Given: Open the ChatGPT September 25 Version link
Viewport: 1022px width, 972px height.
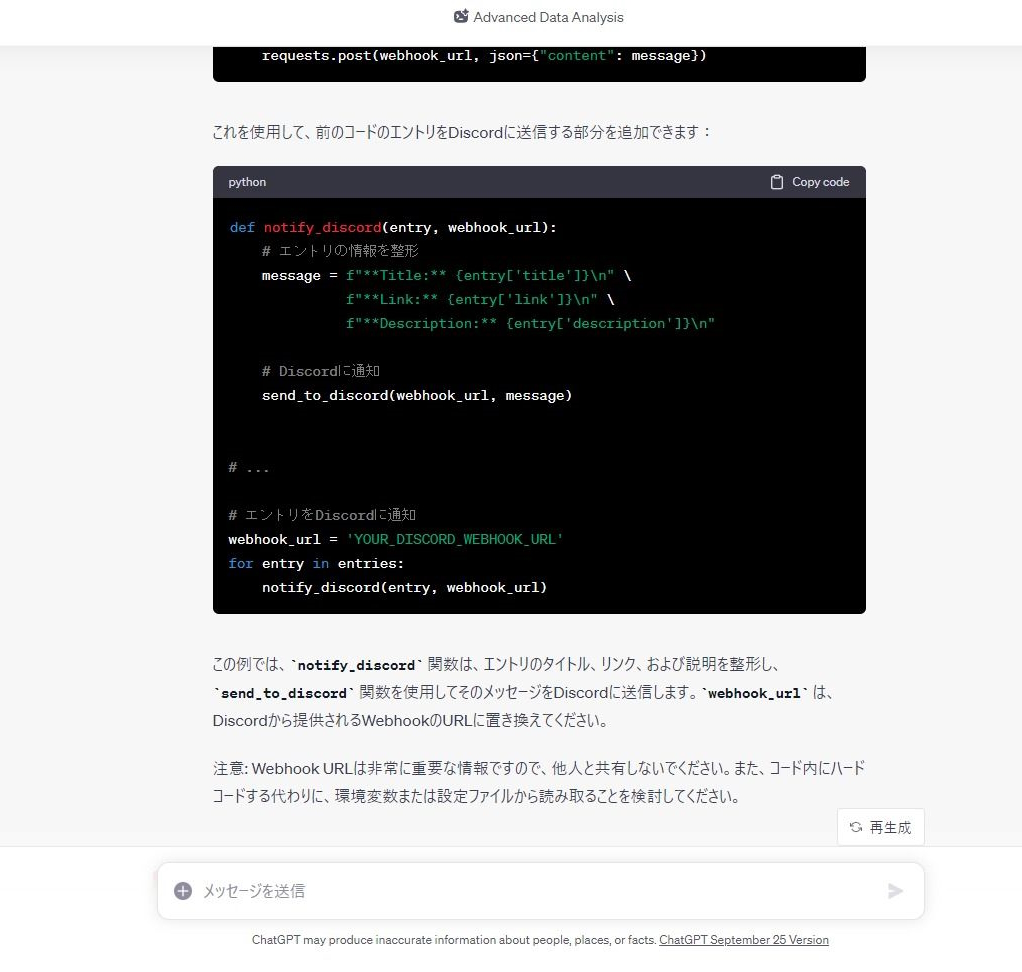Looking at the screenshot, I should pos(743,940).
